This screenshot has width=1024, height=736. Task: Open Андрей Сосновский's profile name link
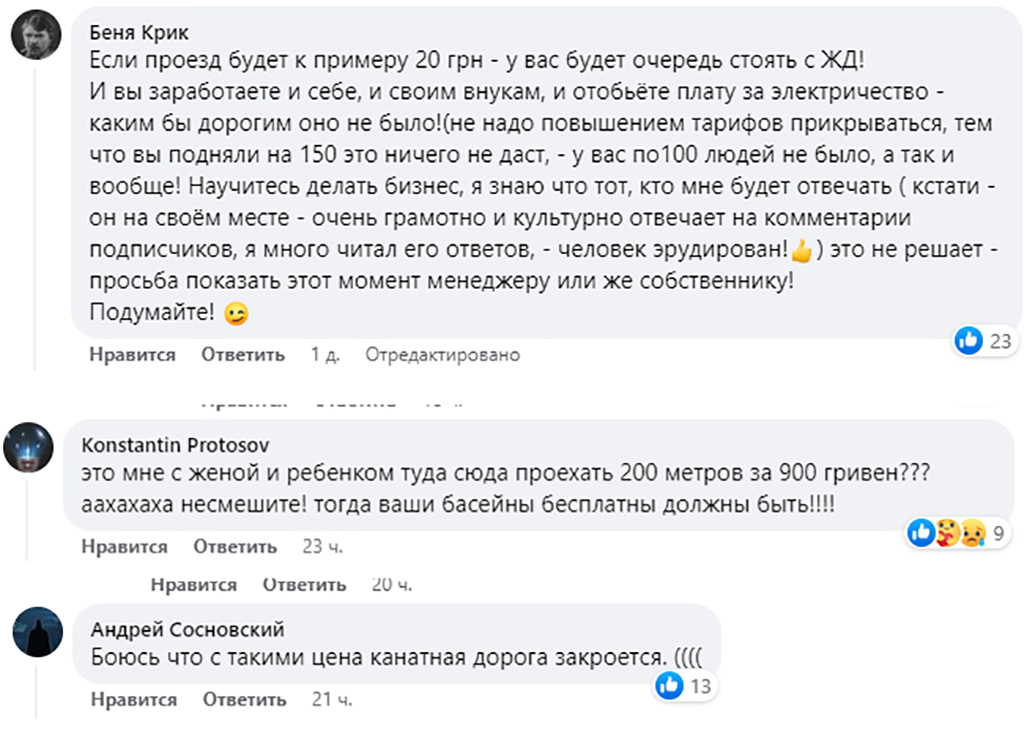(x=188, y=629)
